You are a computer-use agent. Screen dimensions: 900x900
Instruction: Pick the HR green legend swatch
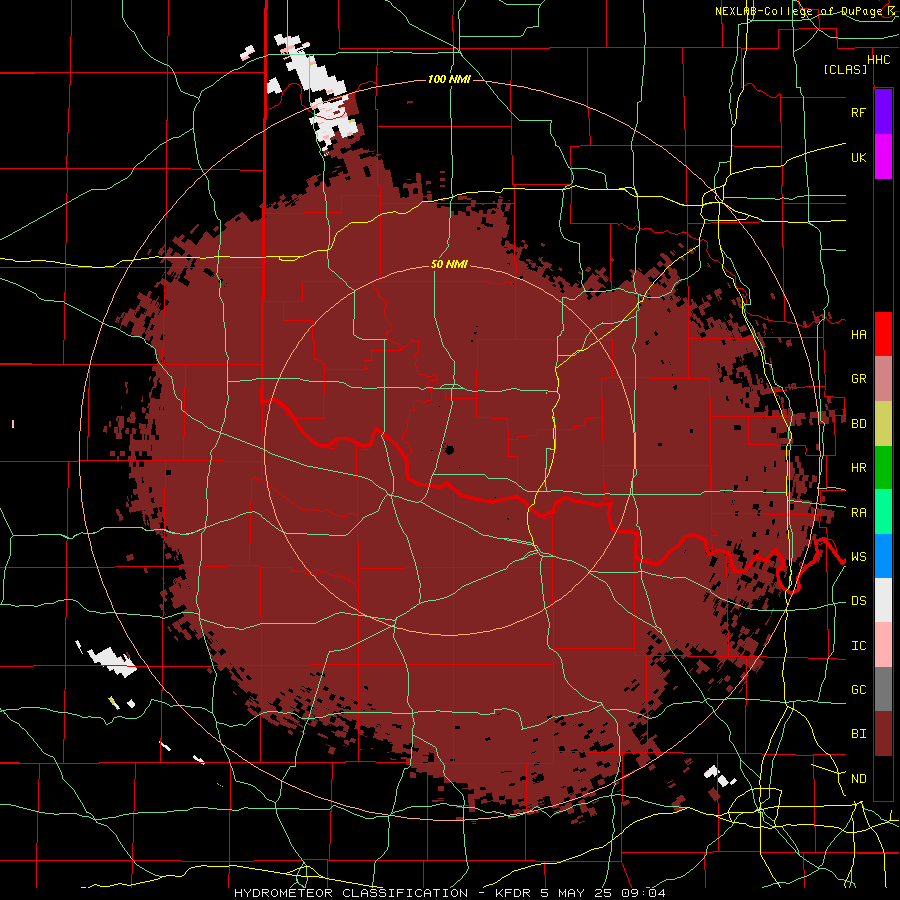(883, 467)
